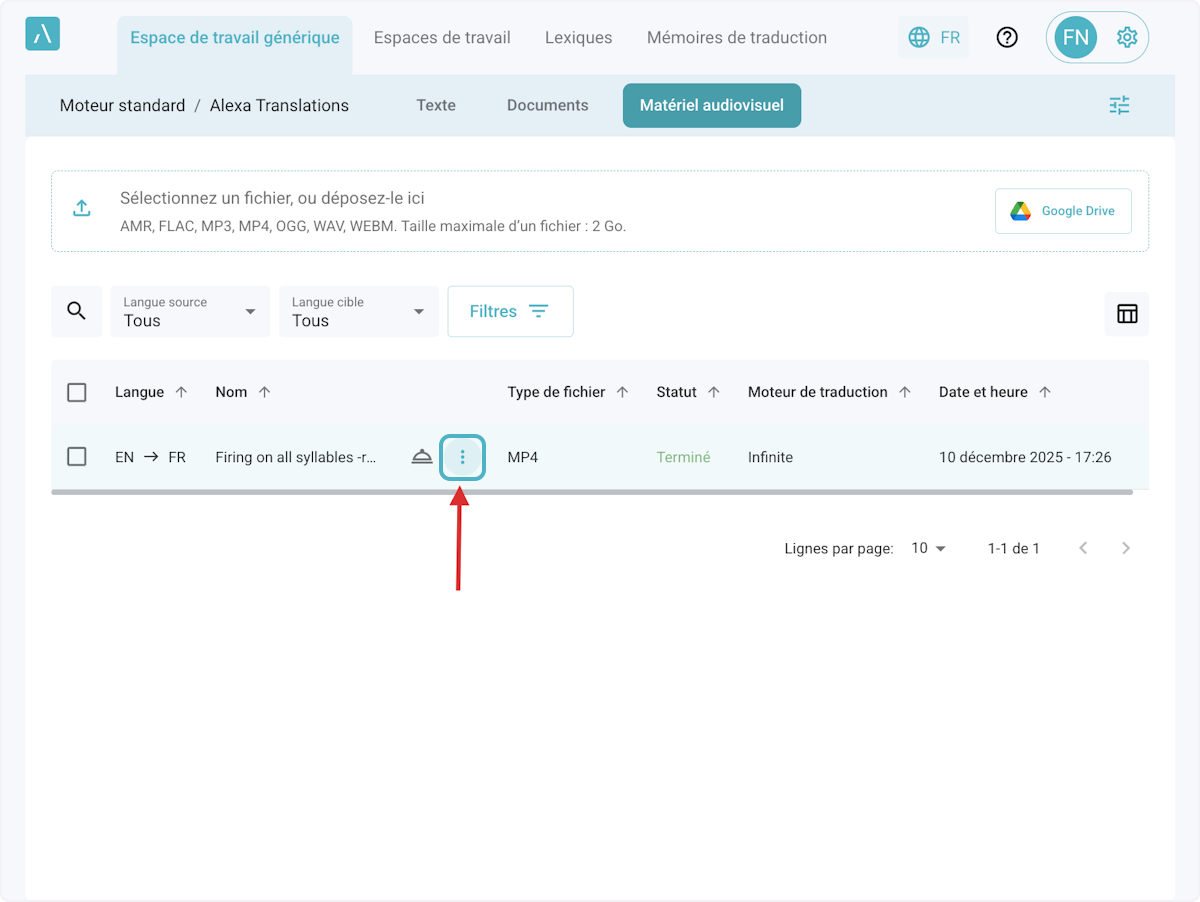Expand the Langue cible dropdown
The width and height of the screenshot is (1200, 902).
[x=358, y=312]
